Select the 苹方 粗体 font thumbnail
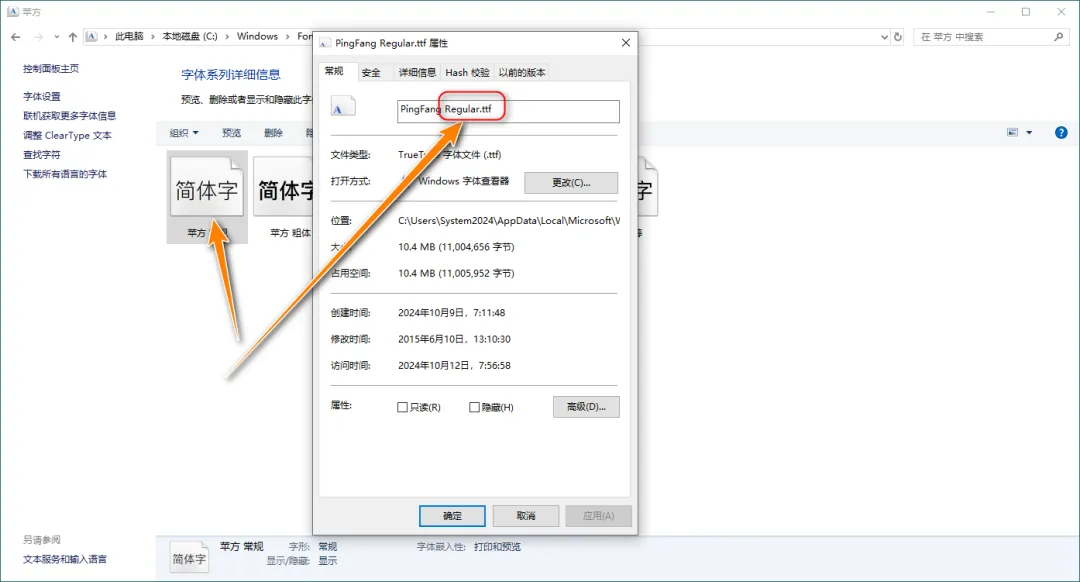Image resolution: width=1080 pixels, height=582 pixels. pyautogui.click(x=285, y=197)
